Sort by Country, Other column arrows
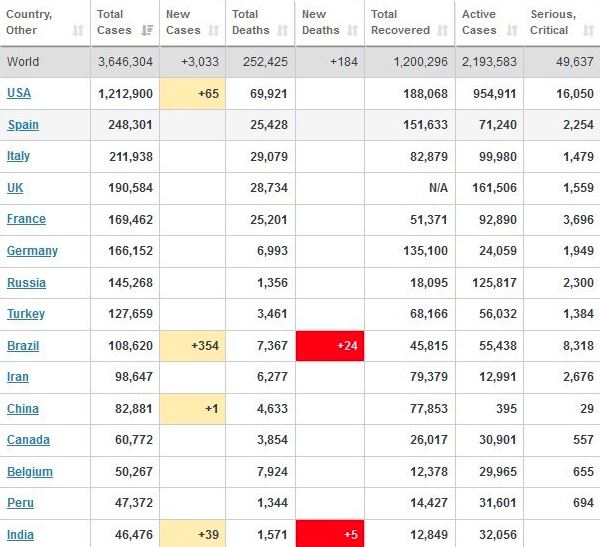Image resolution: width=600 pixels, height=547 pixels. 78,30
